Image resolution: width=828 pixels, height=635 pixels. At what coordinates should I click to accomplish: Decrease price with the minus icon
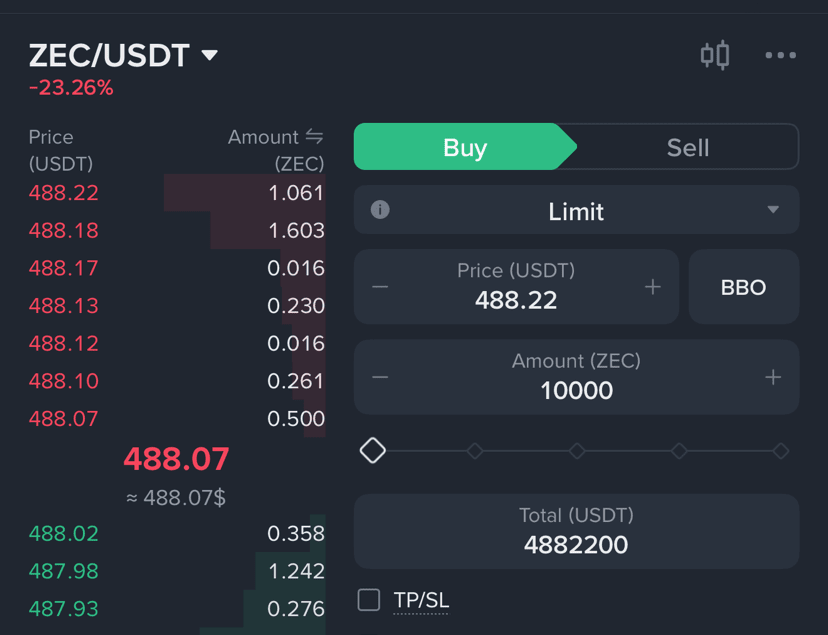380,287
